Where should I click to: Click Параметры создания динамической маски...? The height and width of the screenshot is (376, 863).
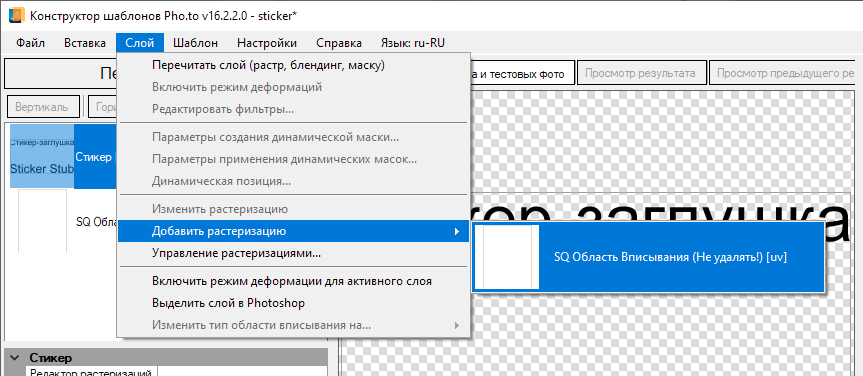(293, 138)
